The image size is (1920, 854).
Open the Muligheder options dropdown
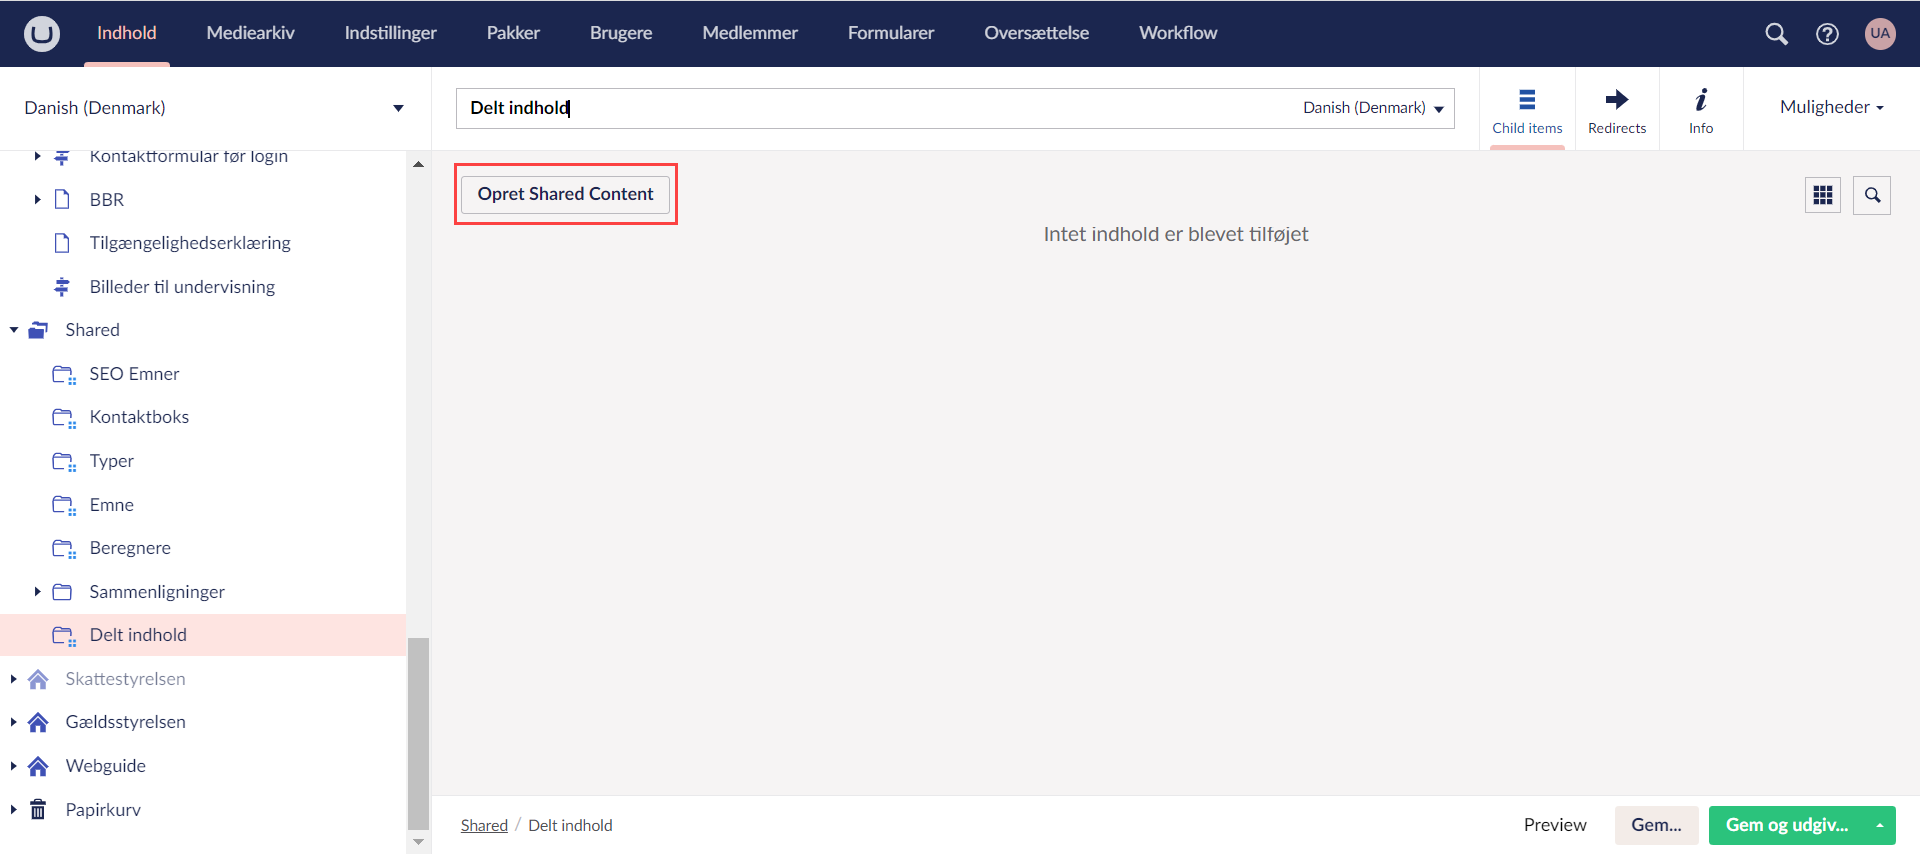pyautogui.click(x=1831, y=107)
